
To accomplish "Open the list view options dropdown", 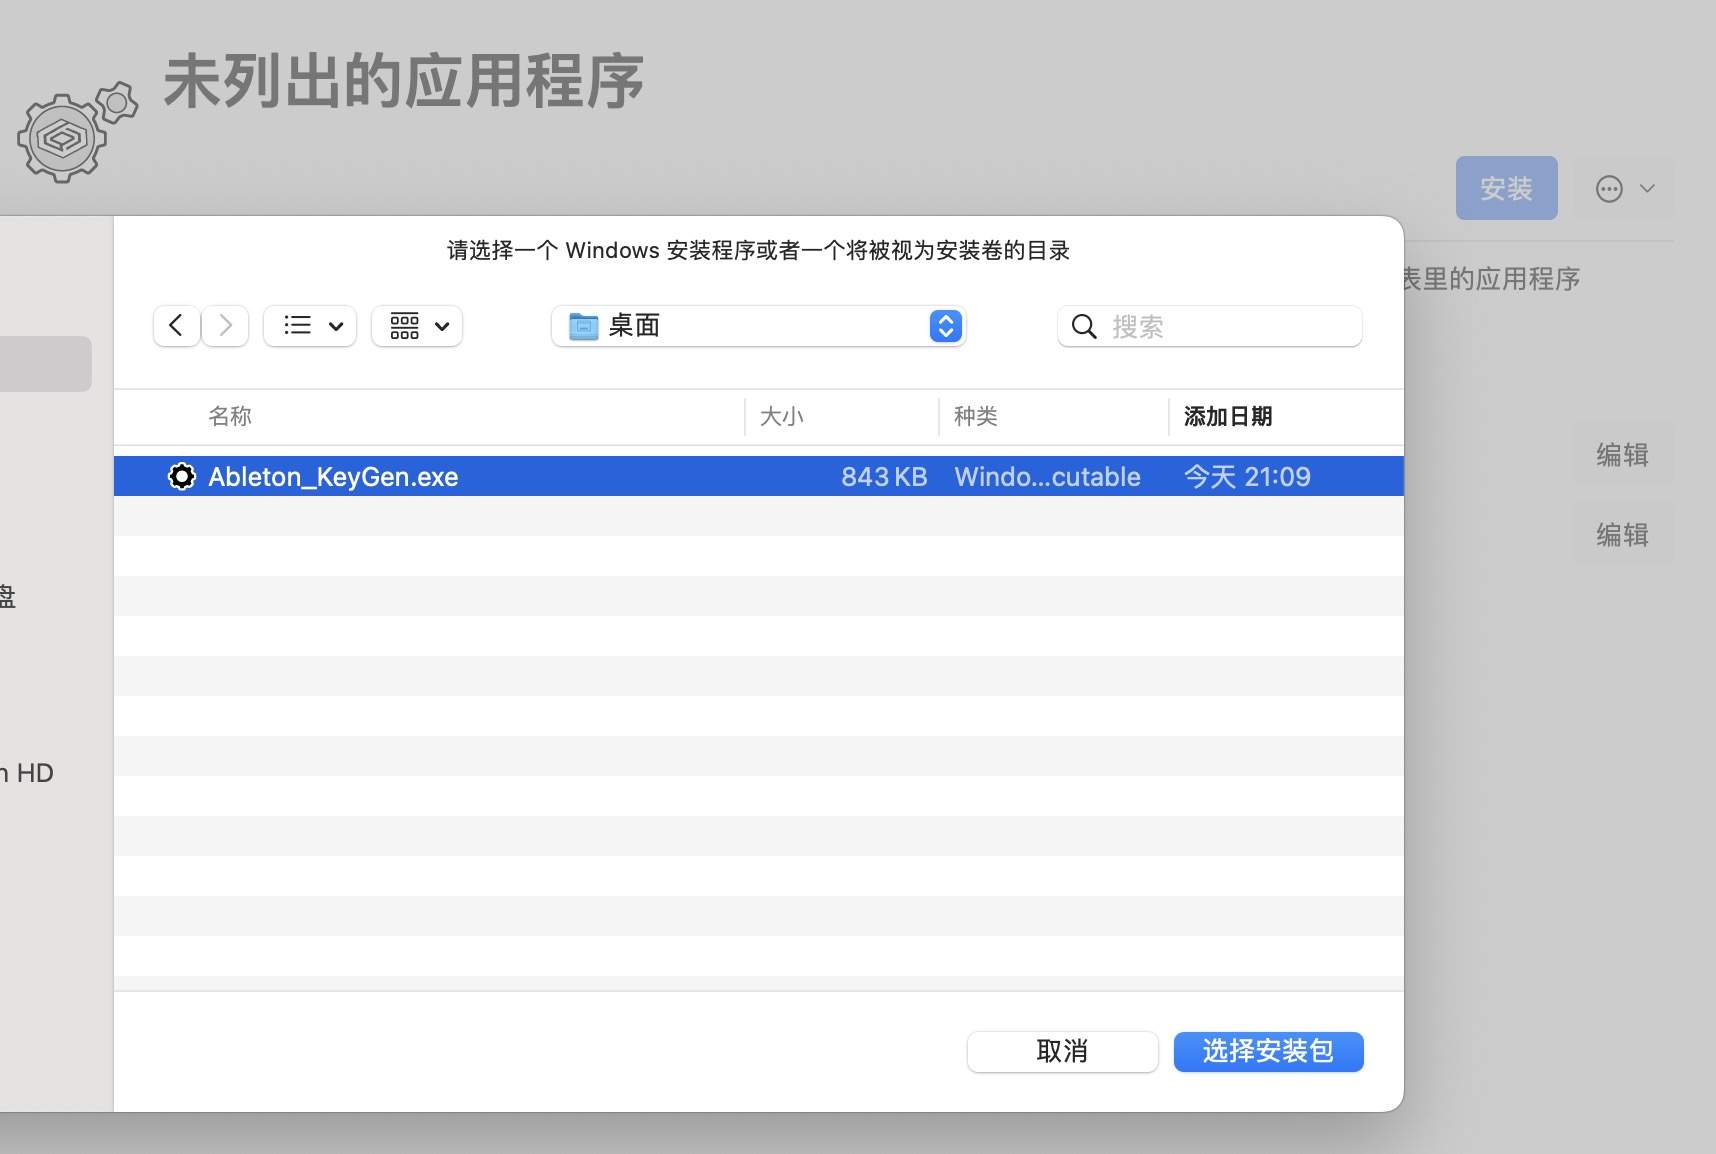I will click(336, 326).
